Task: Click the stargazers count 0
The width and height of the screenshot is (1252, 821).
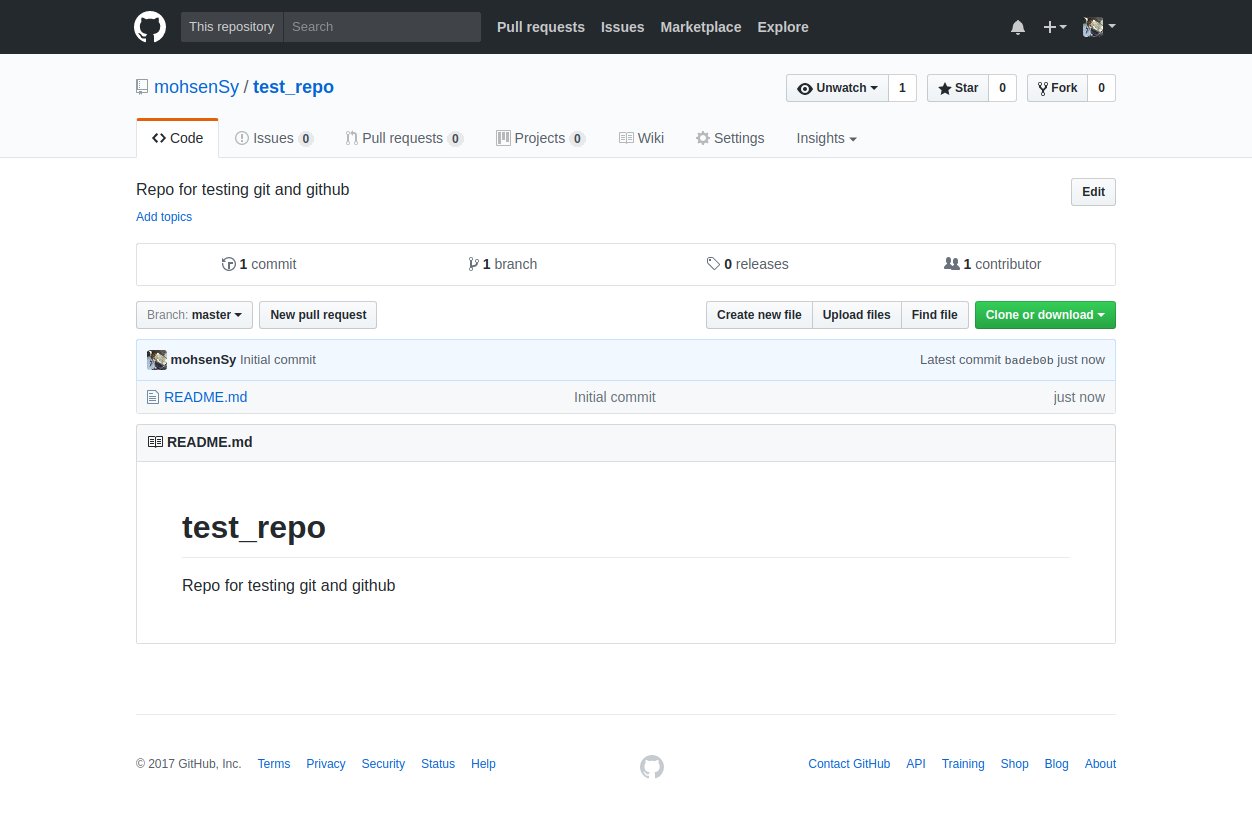Action: pos(1002,88)
